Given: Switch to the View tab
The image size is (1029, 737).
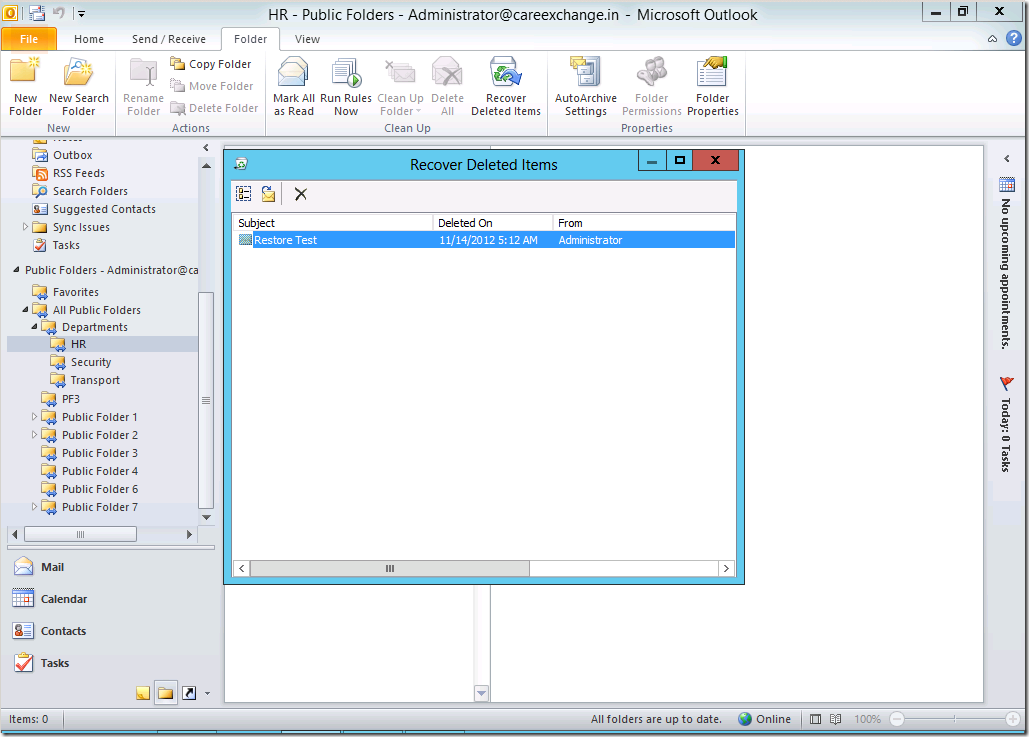Looking at the screenshot, I should (307, 39).
